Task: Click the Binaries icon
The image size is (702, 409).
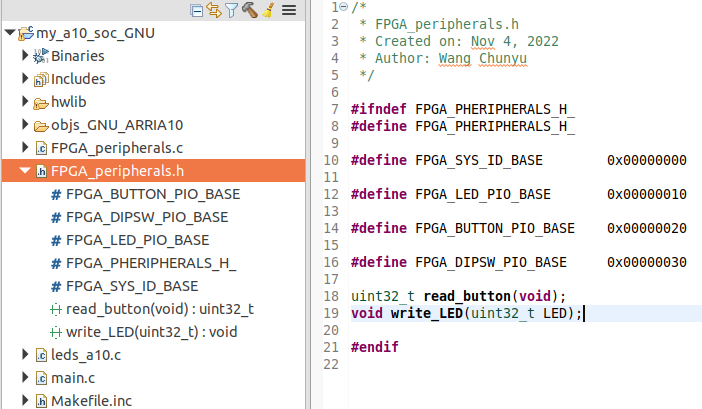Action: pyautogui.click(x=41, y=56)
